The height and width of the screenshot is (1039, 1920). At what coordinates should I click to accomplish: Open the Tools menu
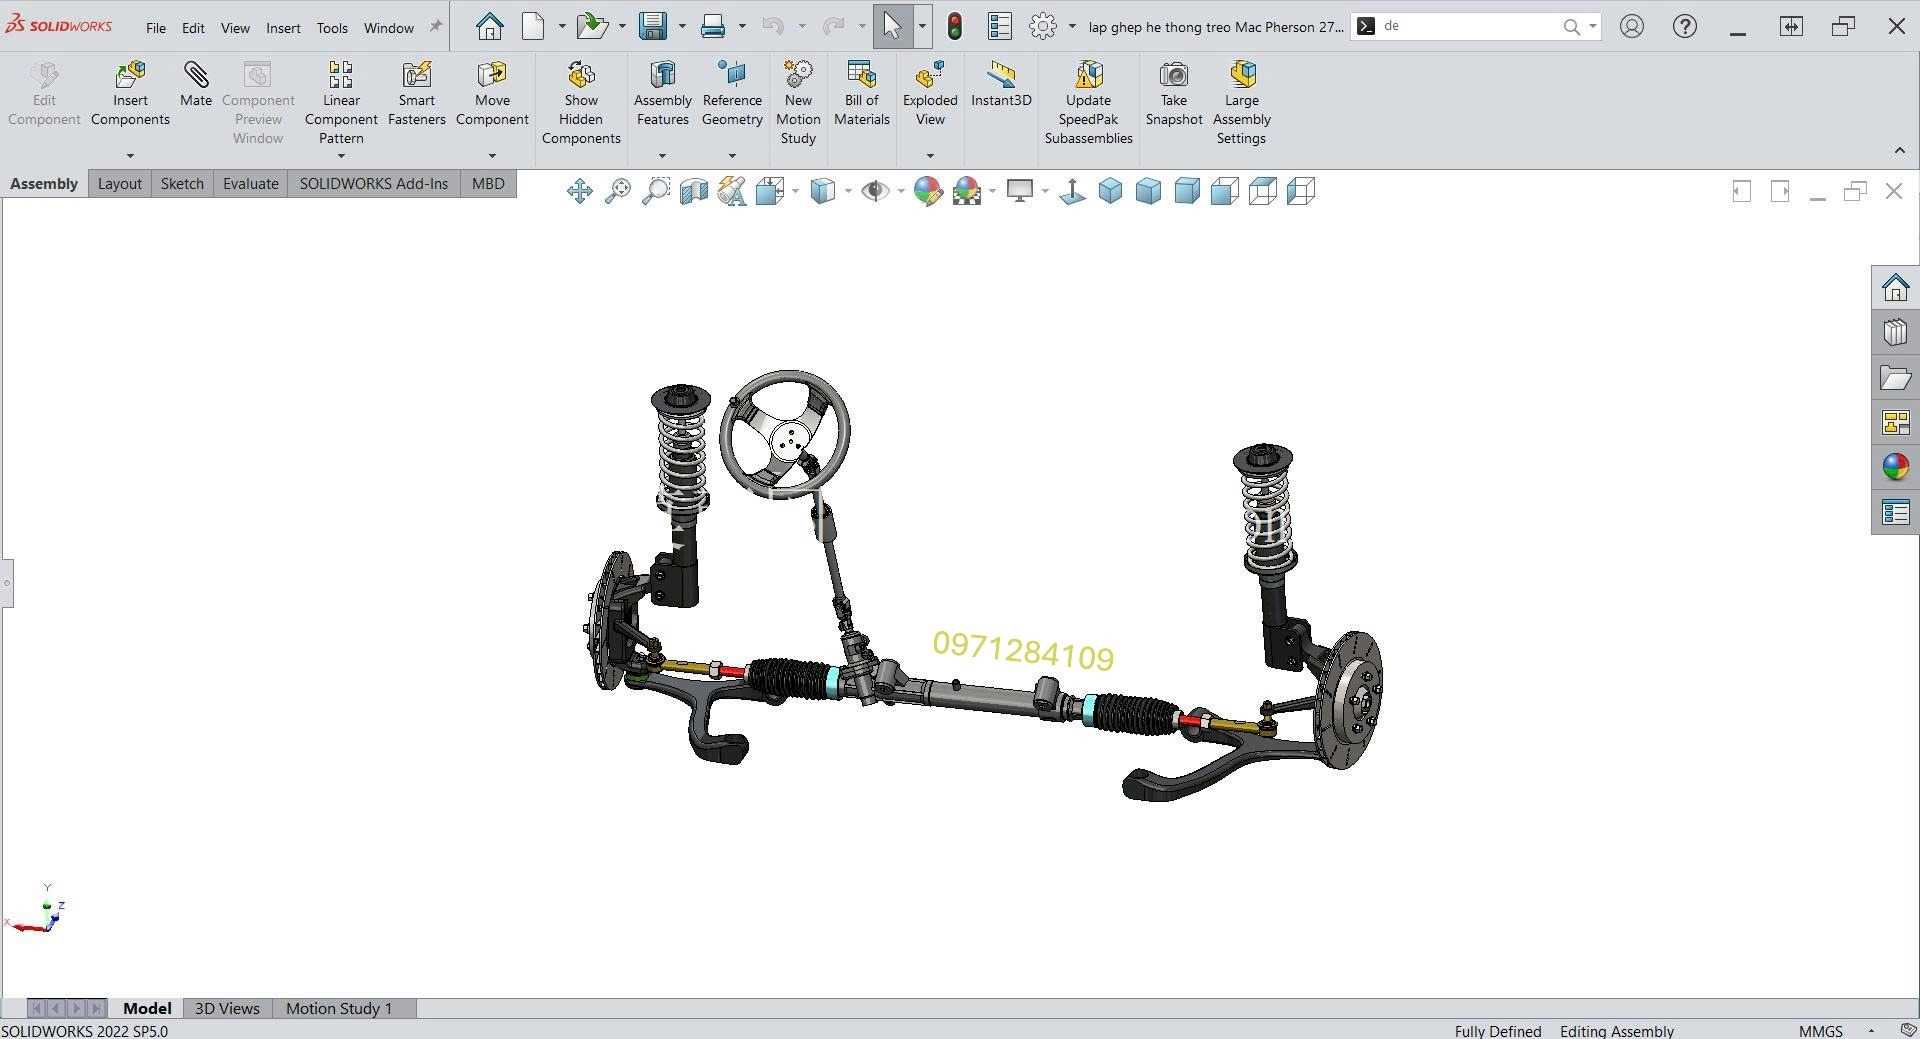332,28
